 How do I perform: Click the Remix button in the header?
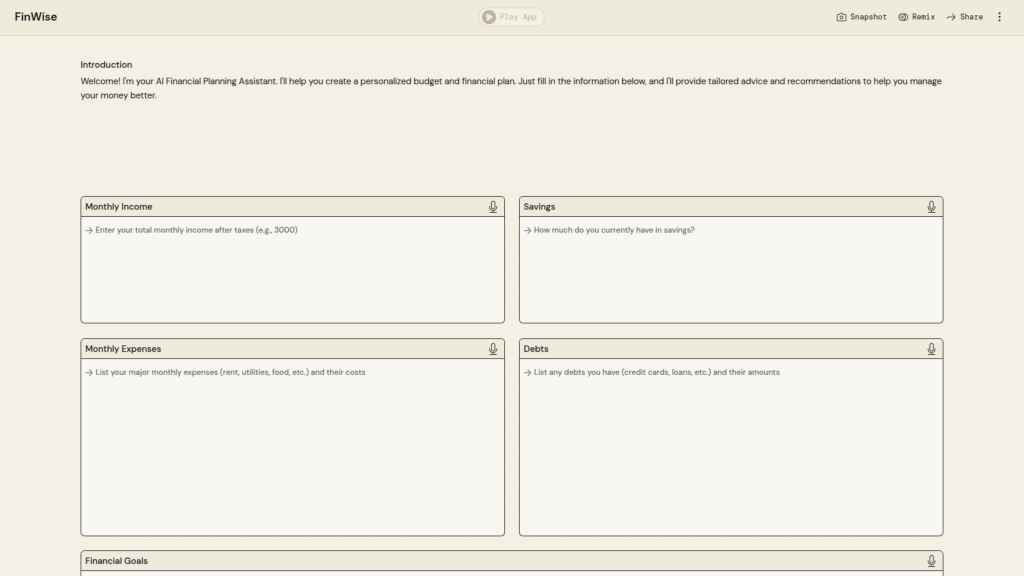click(916, 17)
